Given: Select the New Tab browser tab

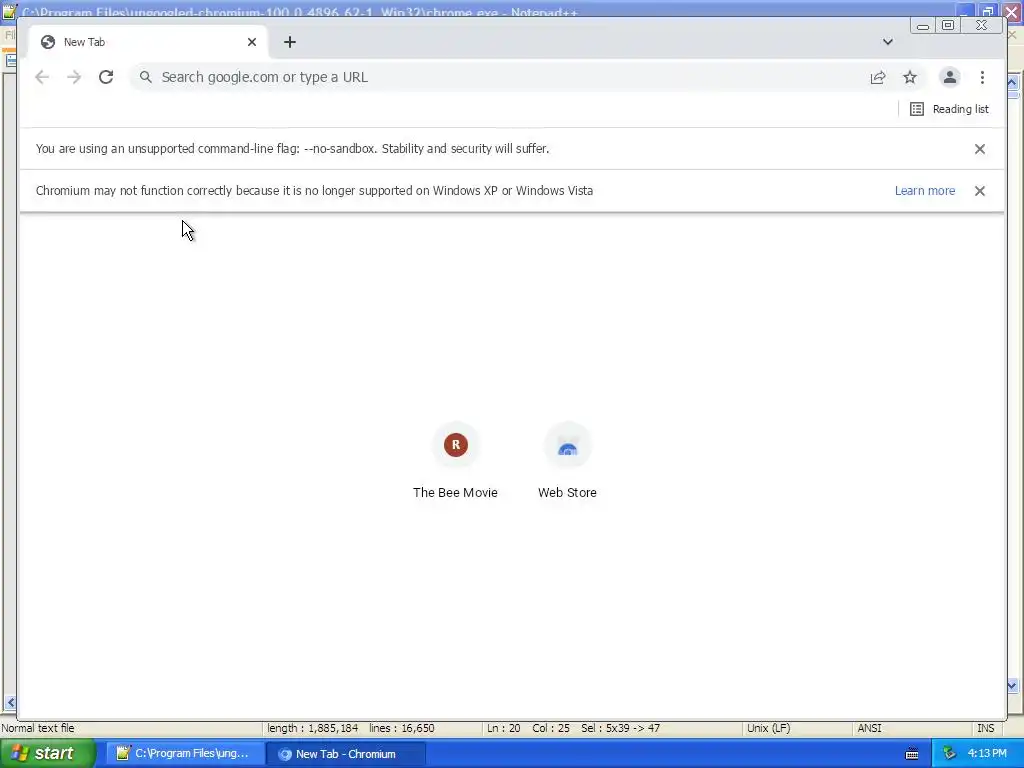Looking at the screenshot, I should click(147, 42).
